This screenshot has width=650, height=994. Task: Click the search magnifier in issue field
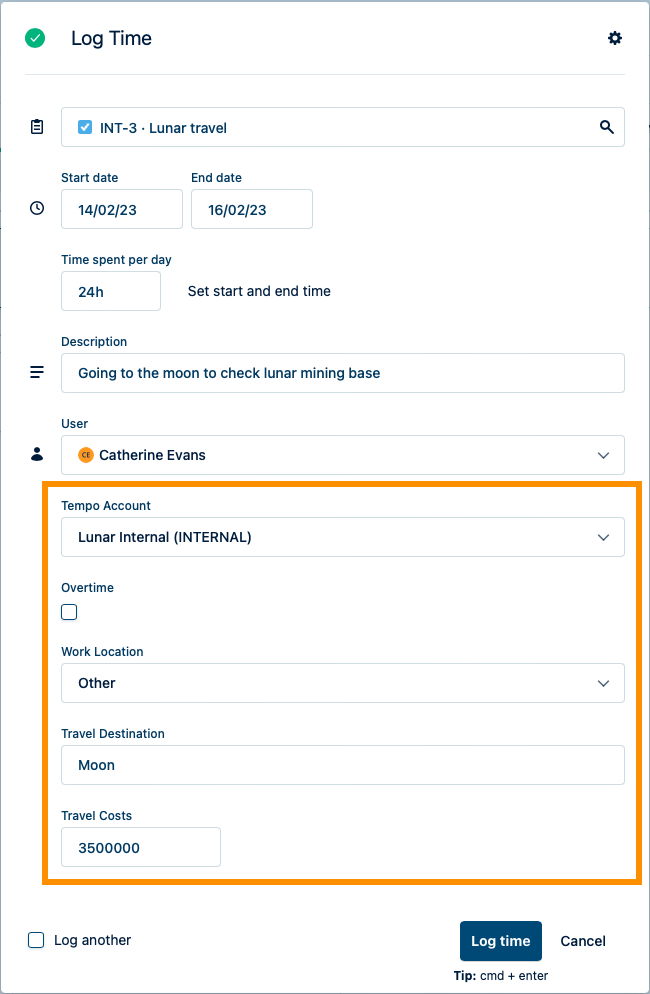coord(606,127)
